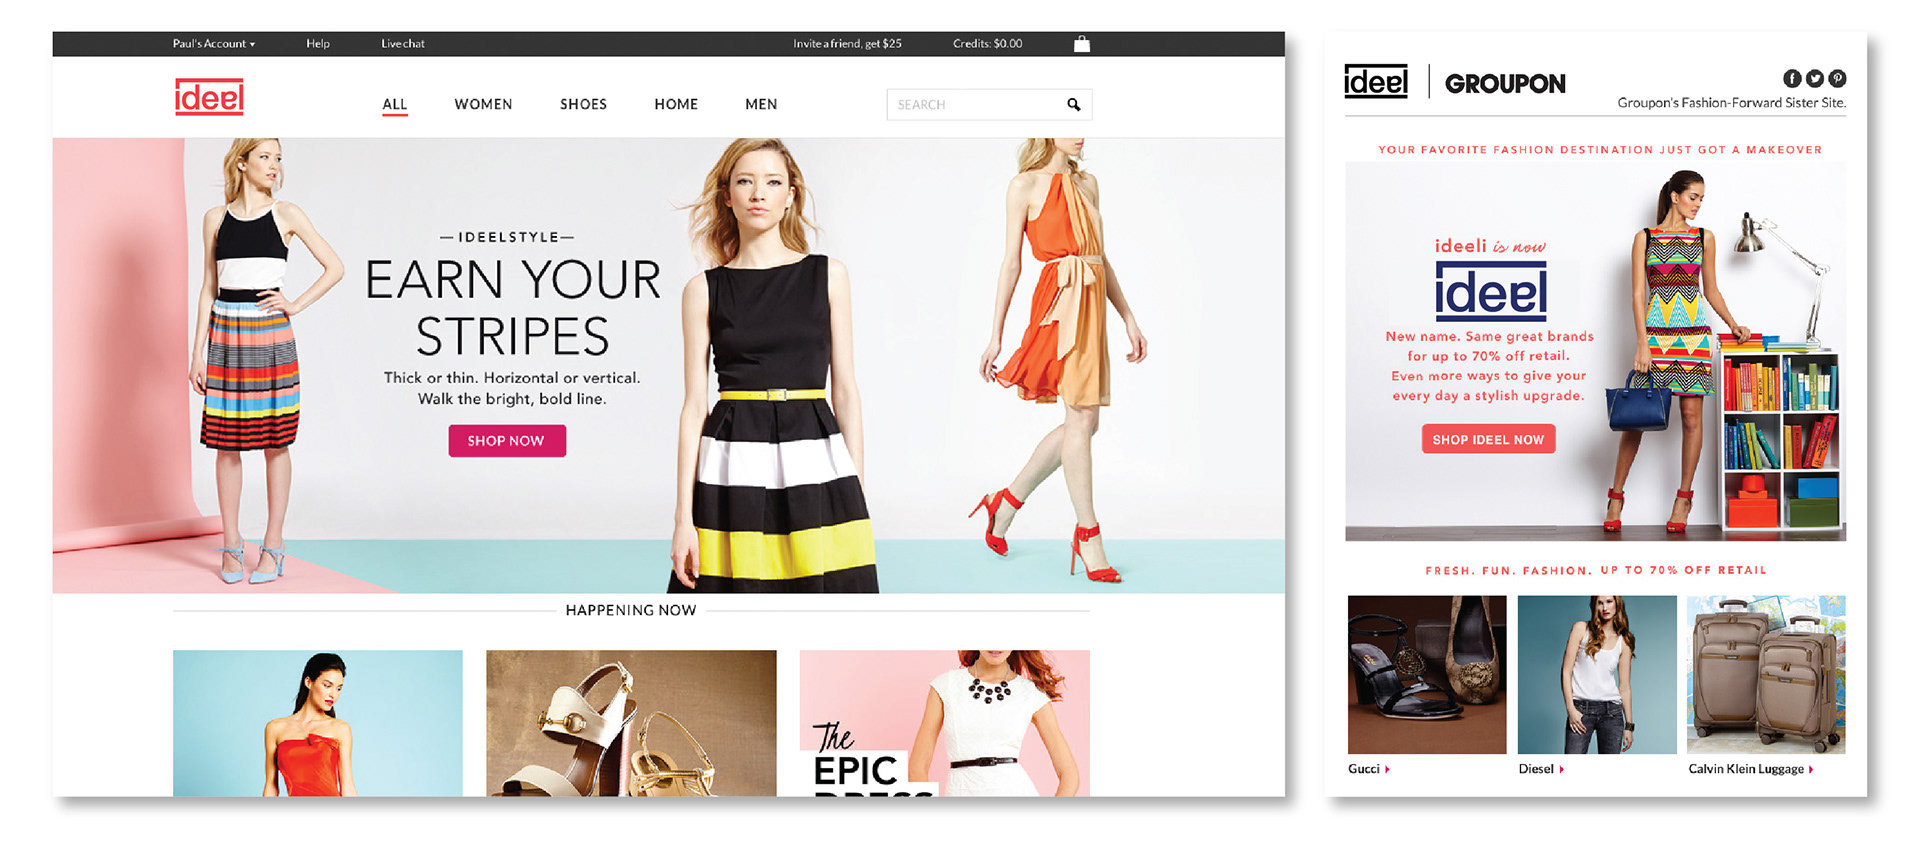
Task: Click the Groupon logo in email header
Action: click(x=1505, y=84)
